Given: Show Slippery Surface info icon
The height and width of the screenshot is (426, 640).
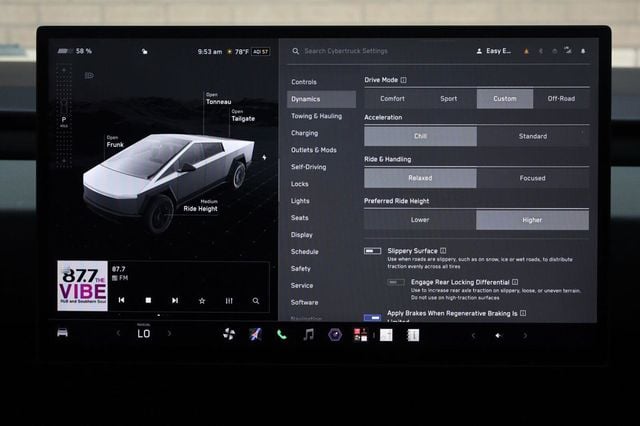Looking at the screenshot, I should (443, 251).
